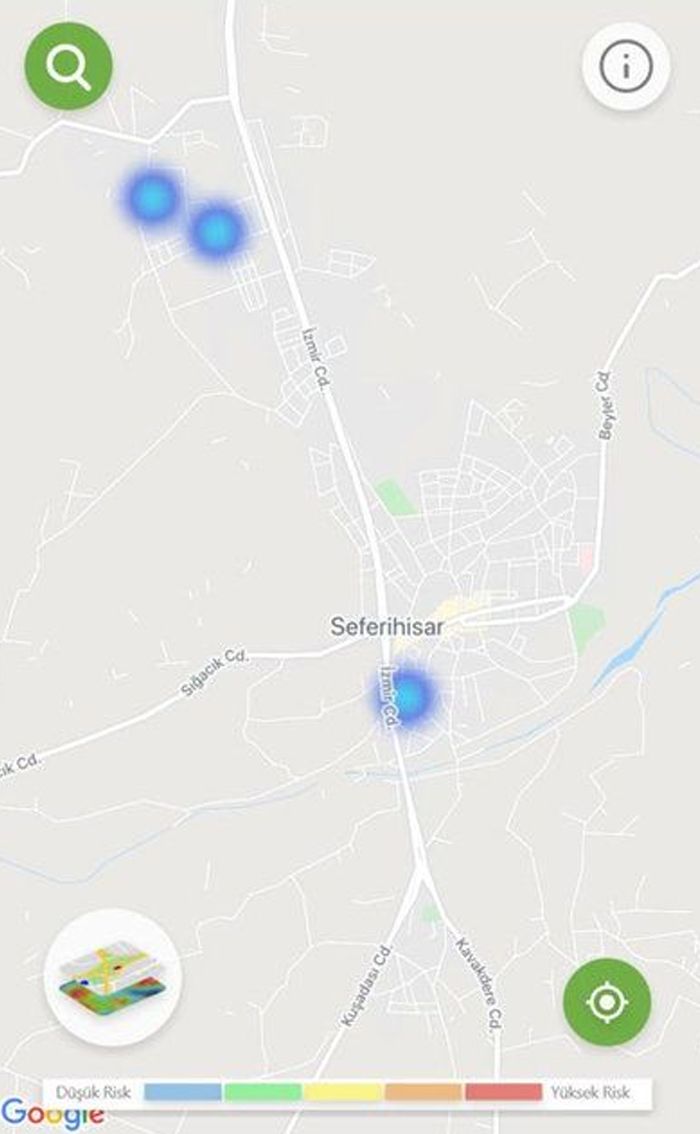Click the Google logo
Viewport: 700px width, 1134px height.
(x=52, y=1114)
